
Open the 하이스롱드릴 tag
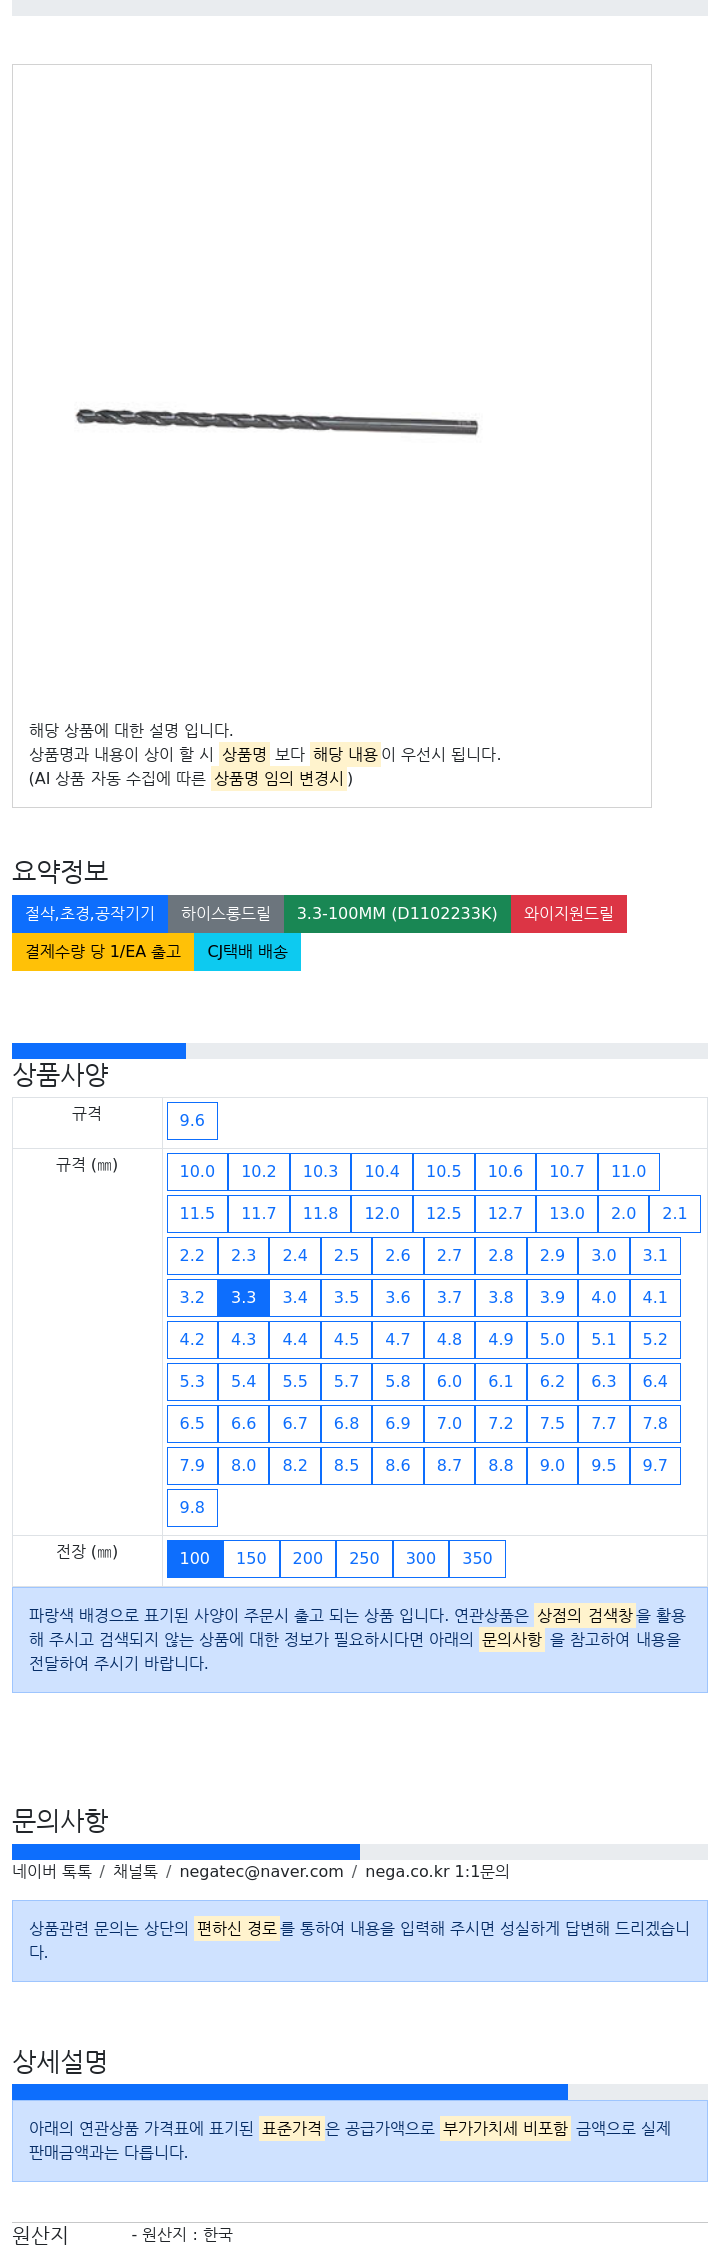[x=226, y=913]
